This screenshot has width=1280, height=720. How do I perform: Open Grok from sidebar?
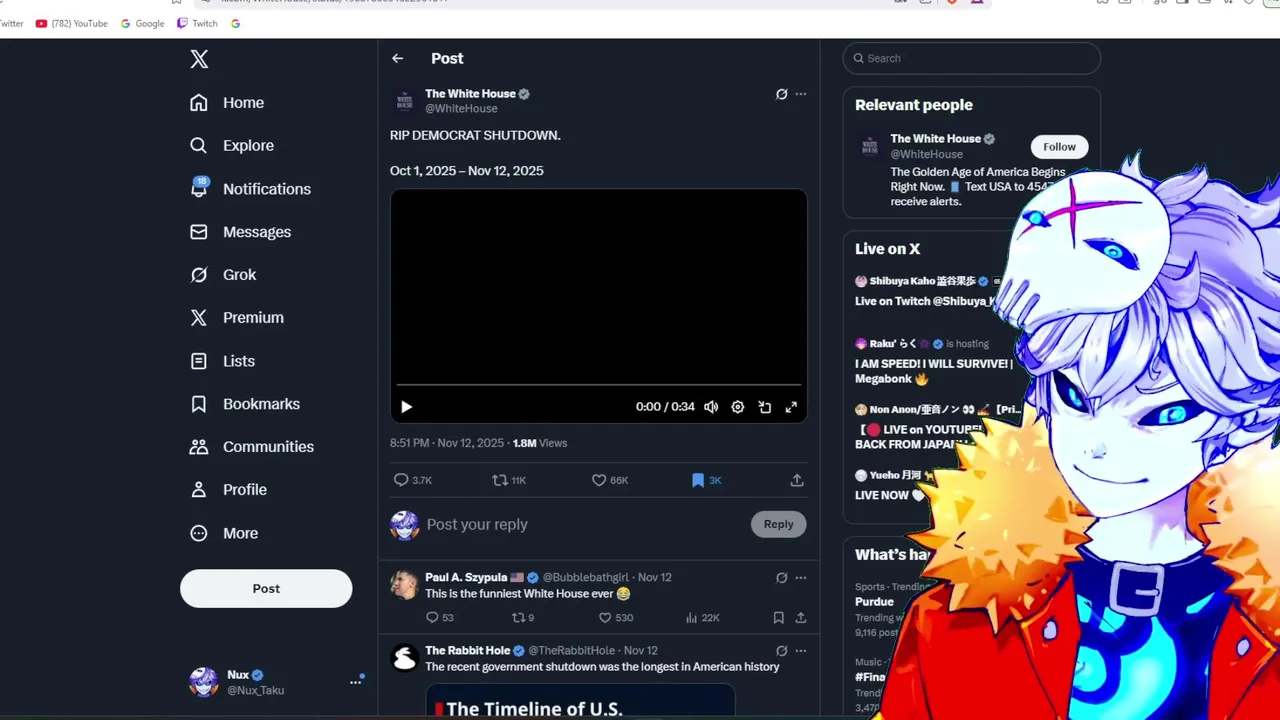(x=224, y=275)
